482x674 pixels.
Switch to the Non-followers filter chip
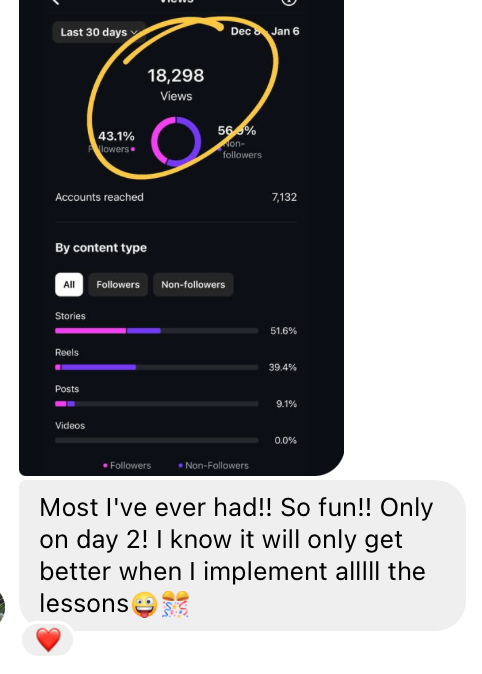coord(193,285)
